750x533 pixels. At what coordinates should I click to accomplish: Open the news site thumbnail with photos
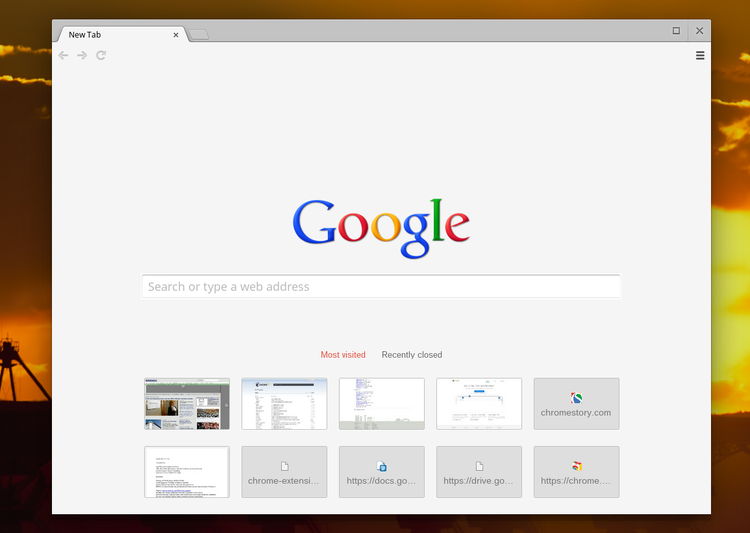click(187, 404)
